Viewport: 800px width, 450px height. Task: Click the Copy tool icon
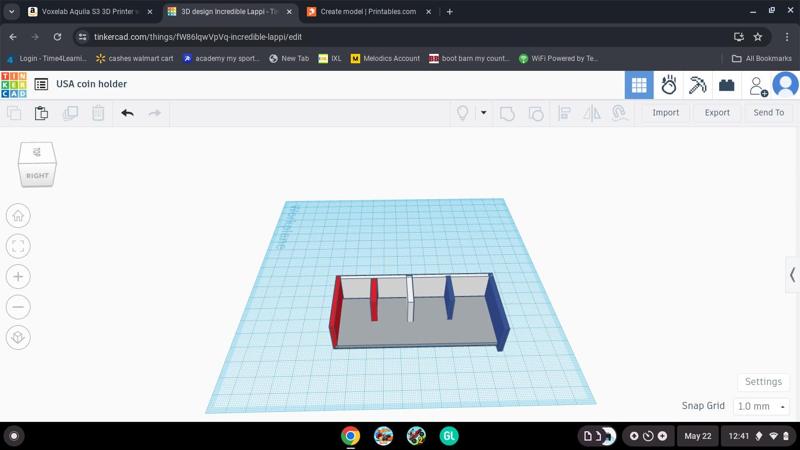coord(14,113)
